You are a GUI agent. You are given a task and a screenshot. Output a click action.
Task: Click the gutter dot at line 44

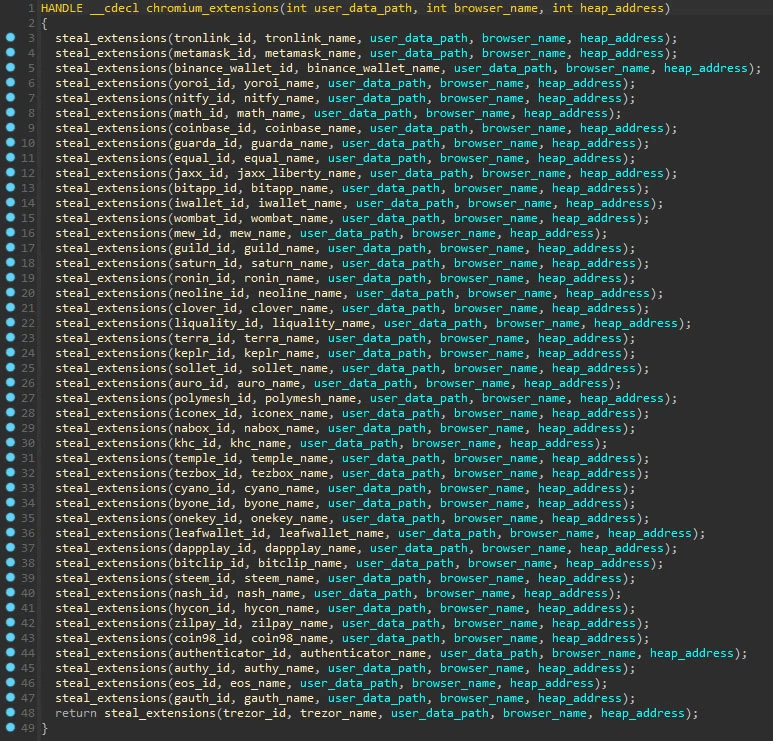[x=11, y=653]
